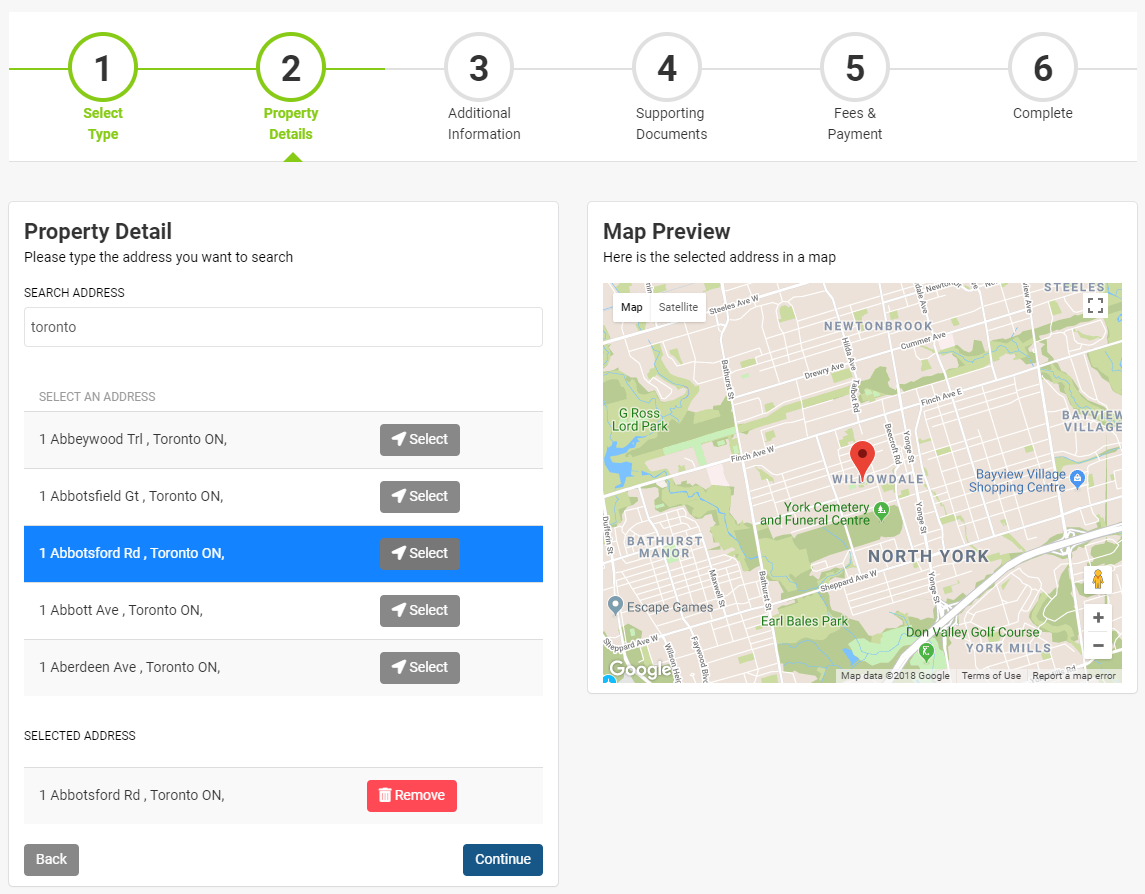This screenshot has width=1145, height=894.
Task: Open the Terms of Use link
Action: 991,675
